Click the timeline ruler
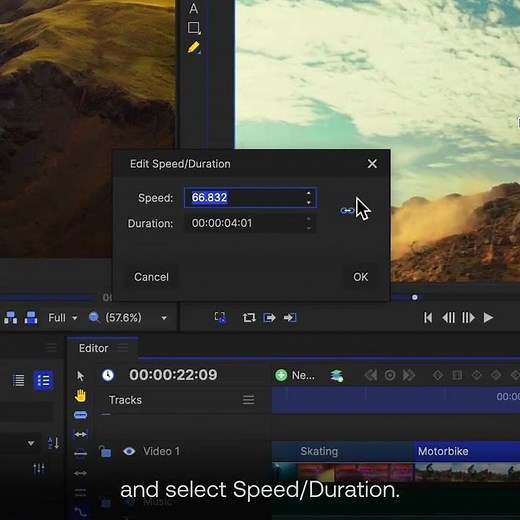This screenshot has width=520, height=520. (x=396, y=400)
